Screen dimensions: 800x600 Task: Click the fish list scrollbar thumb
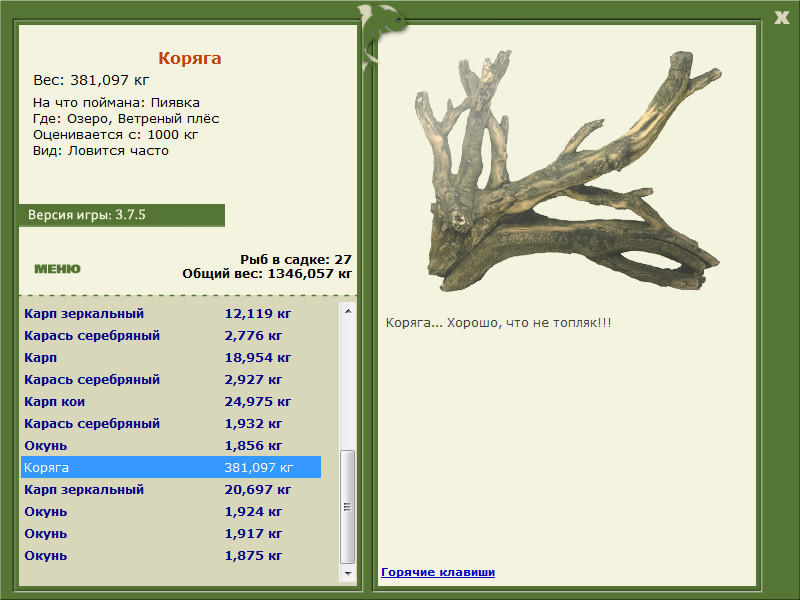coord(348,507)
